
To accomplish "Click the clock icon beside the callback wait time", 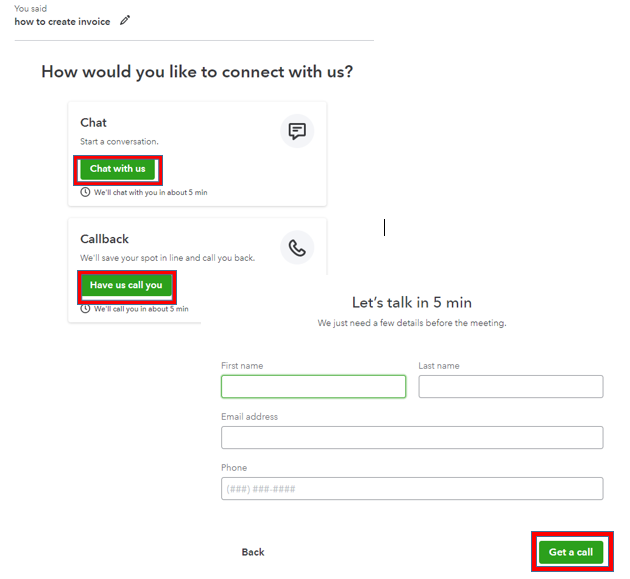I will pos(86,309).
